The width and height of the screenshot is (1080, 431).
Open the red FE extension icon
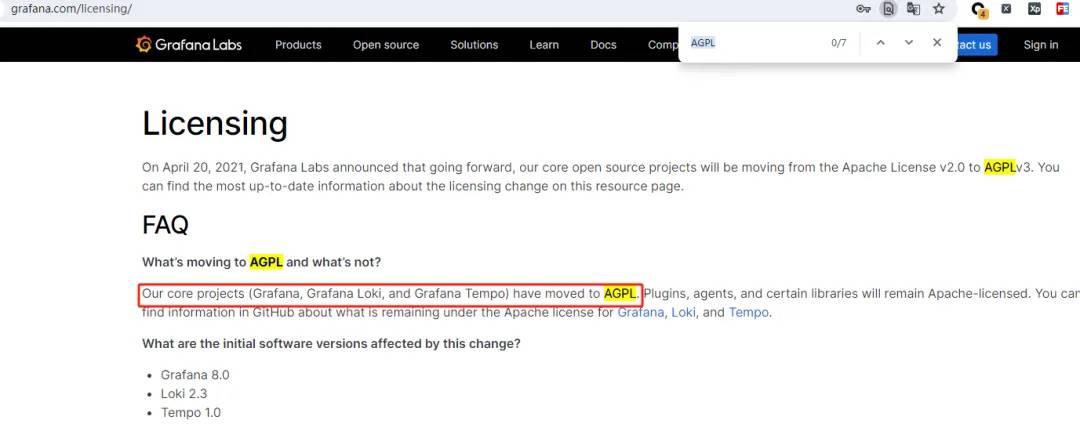[x=1063, y=9]
